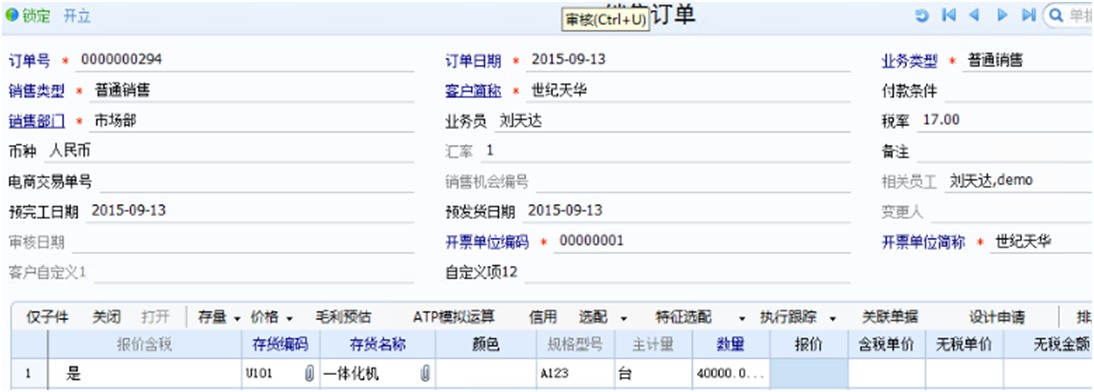
Task: Click 设计申请 in the toolbar
Action: coord(997,317)
